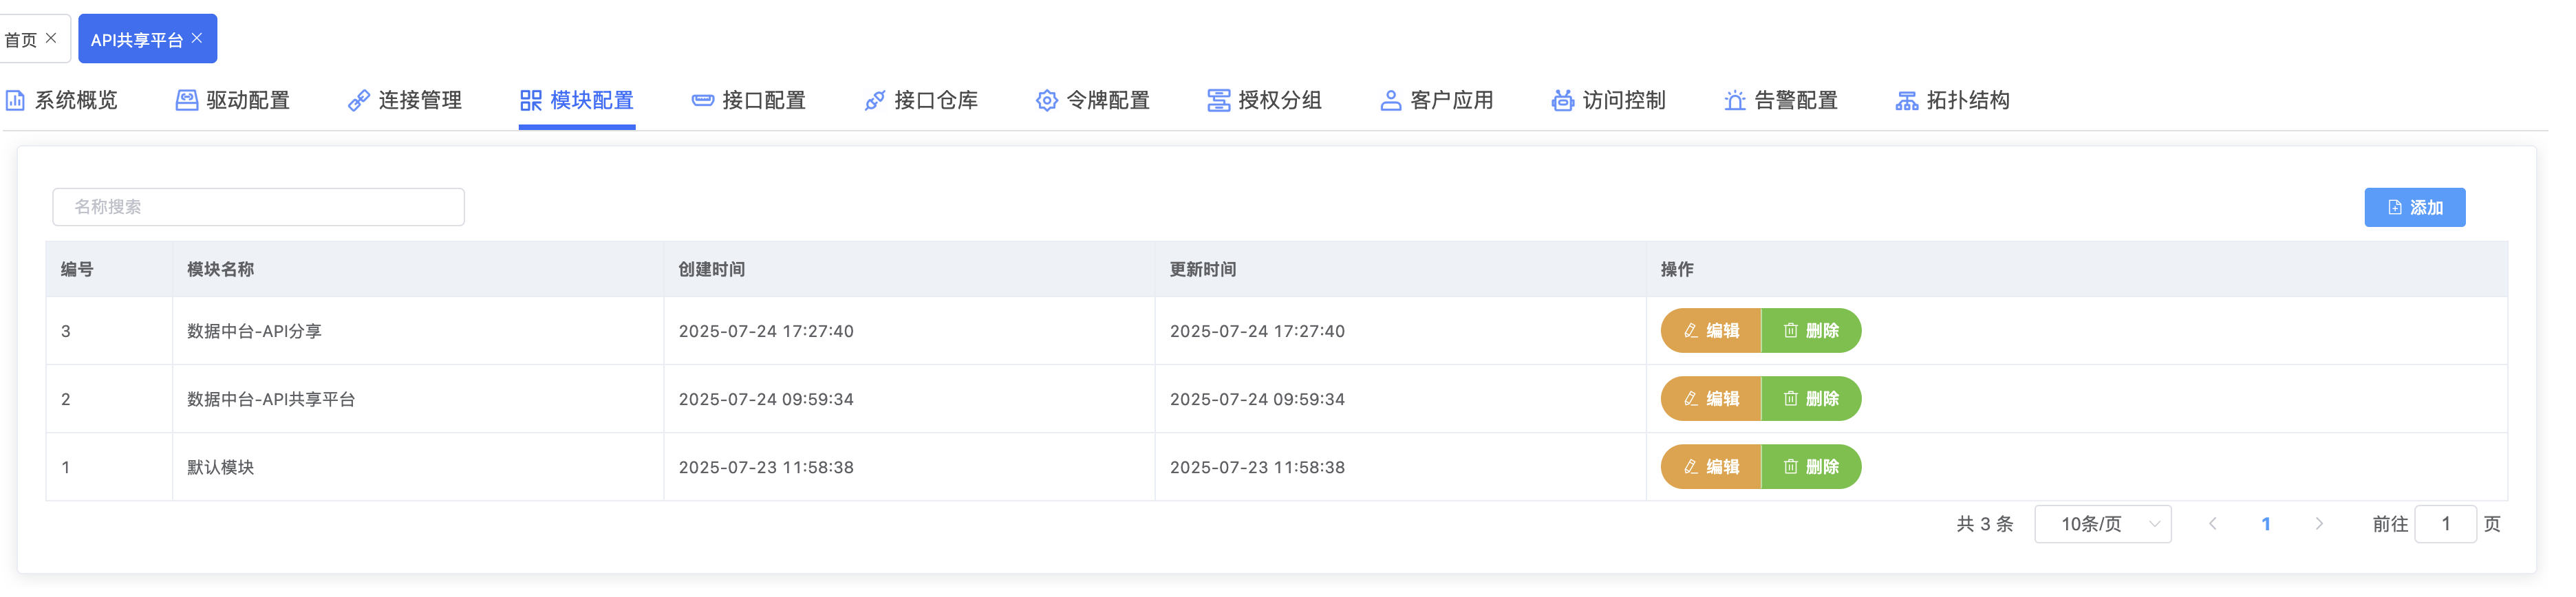Edit the 数据中台-API分享 module
This screenshot has height=597, width=2576.
click(x=1710, y=331)
